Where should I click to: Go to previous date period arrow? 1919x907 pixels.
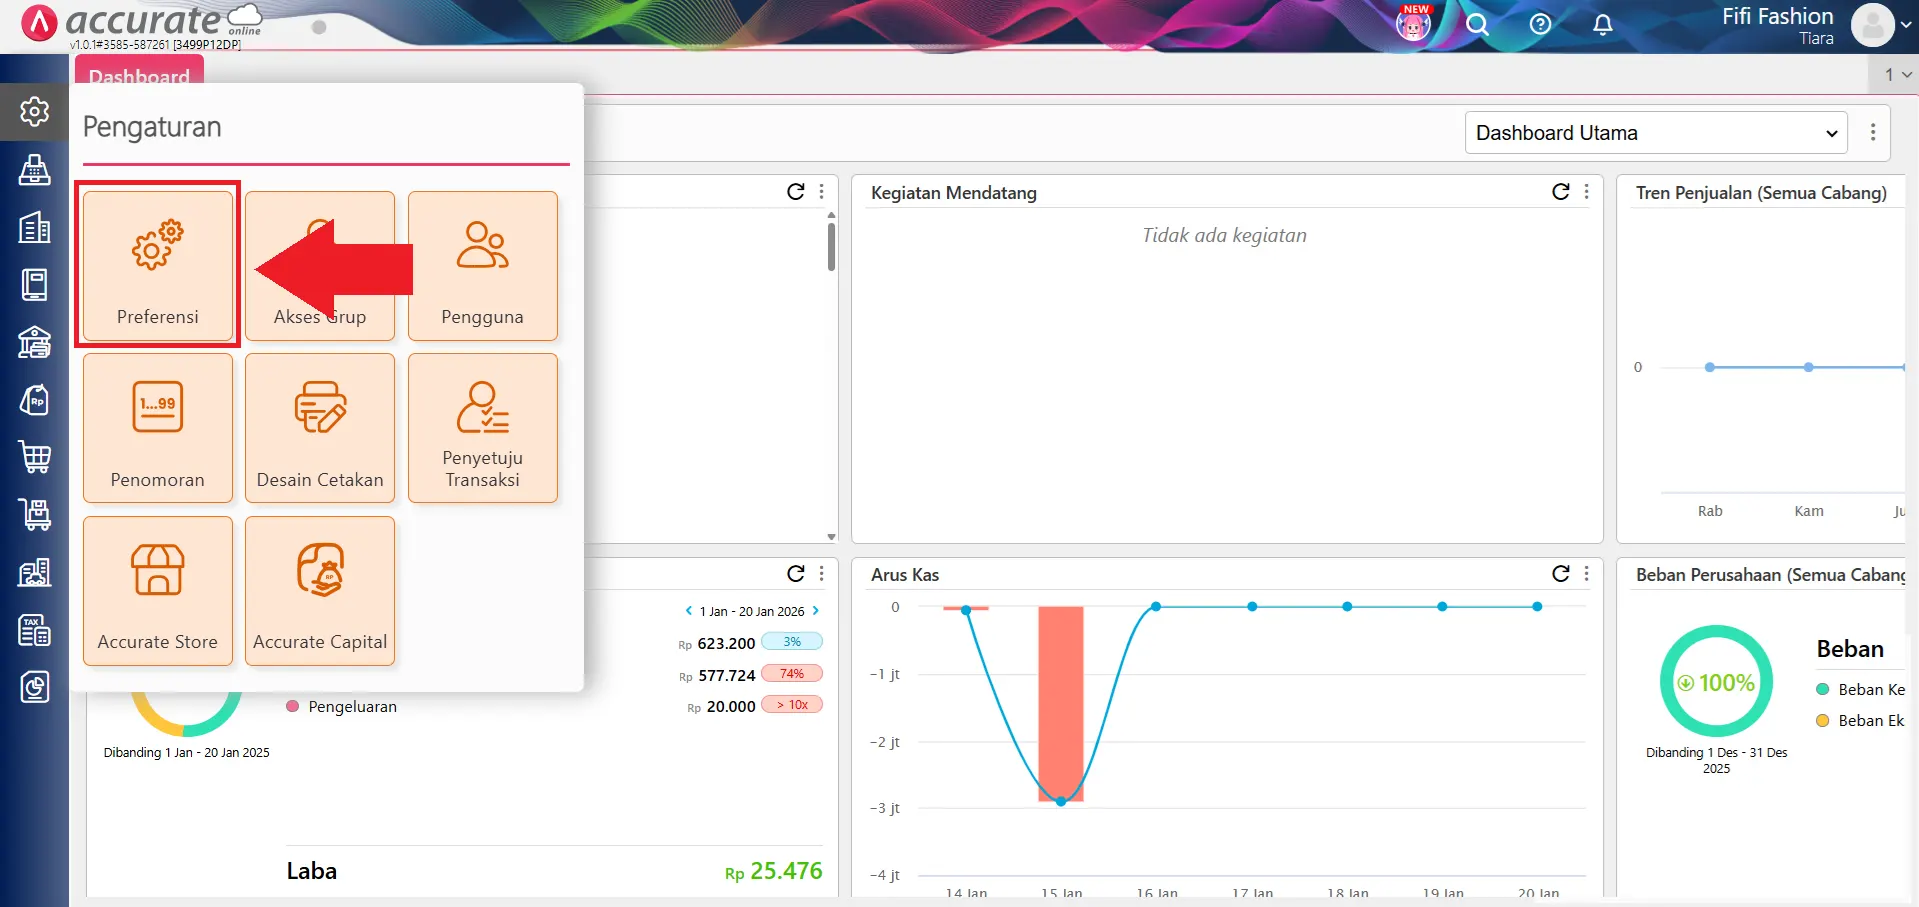[688, 611]
